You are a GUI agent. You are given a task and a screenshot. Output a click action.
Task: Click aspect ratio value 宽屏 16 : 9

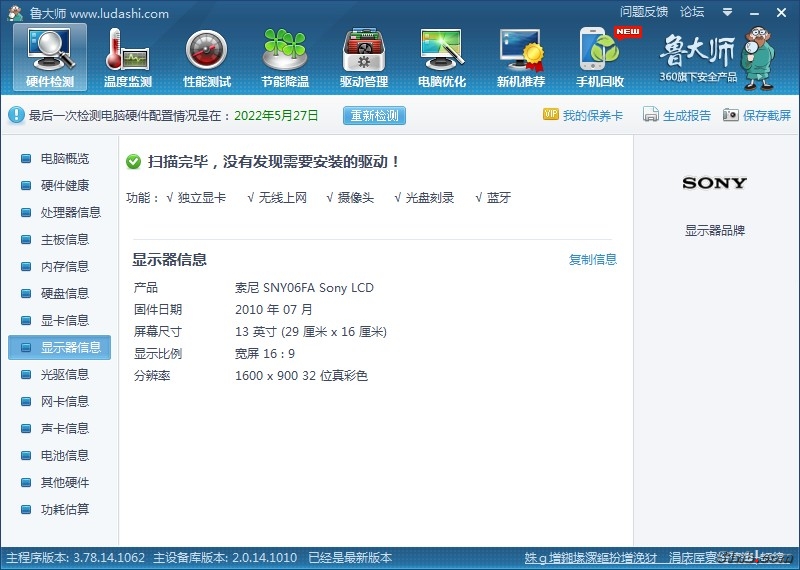(x=265, y=354)
